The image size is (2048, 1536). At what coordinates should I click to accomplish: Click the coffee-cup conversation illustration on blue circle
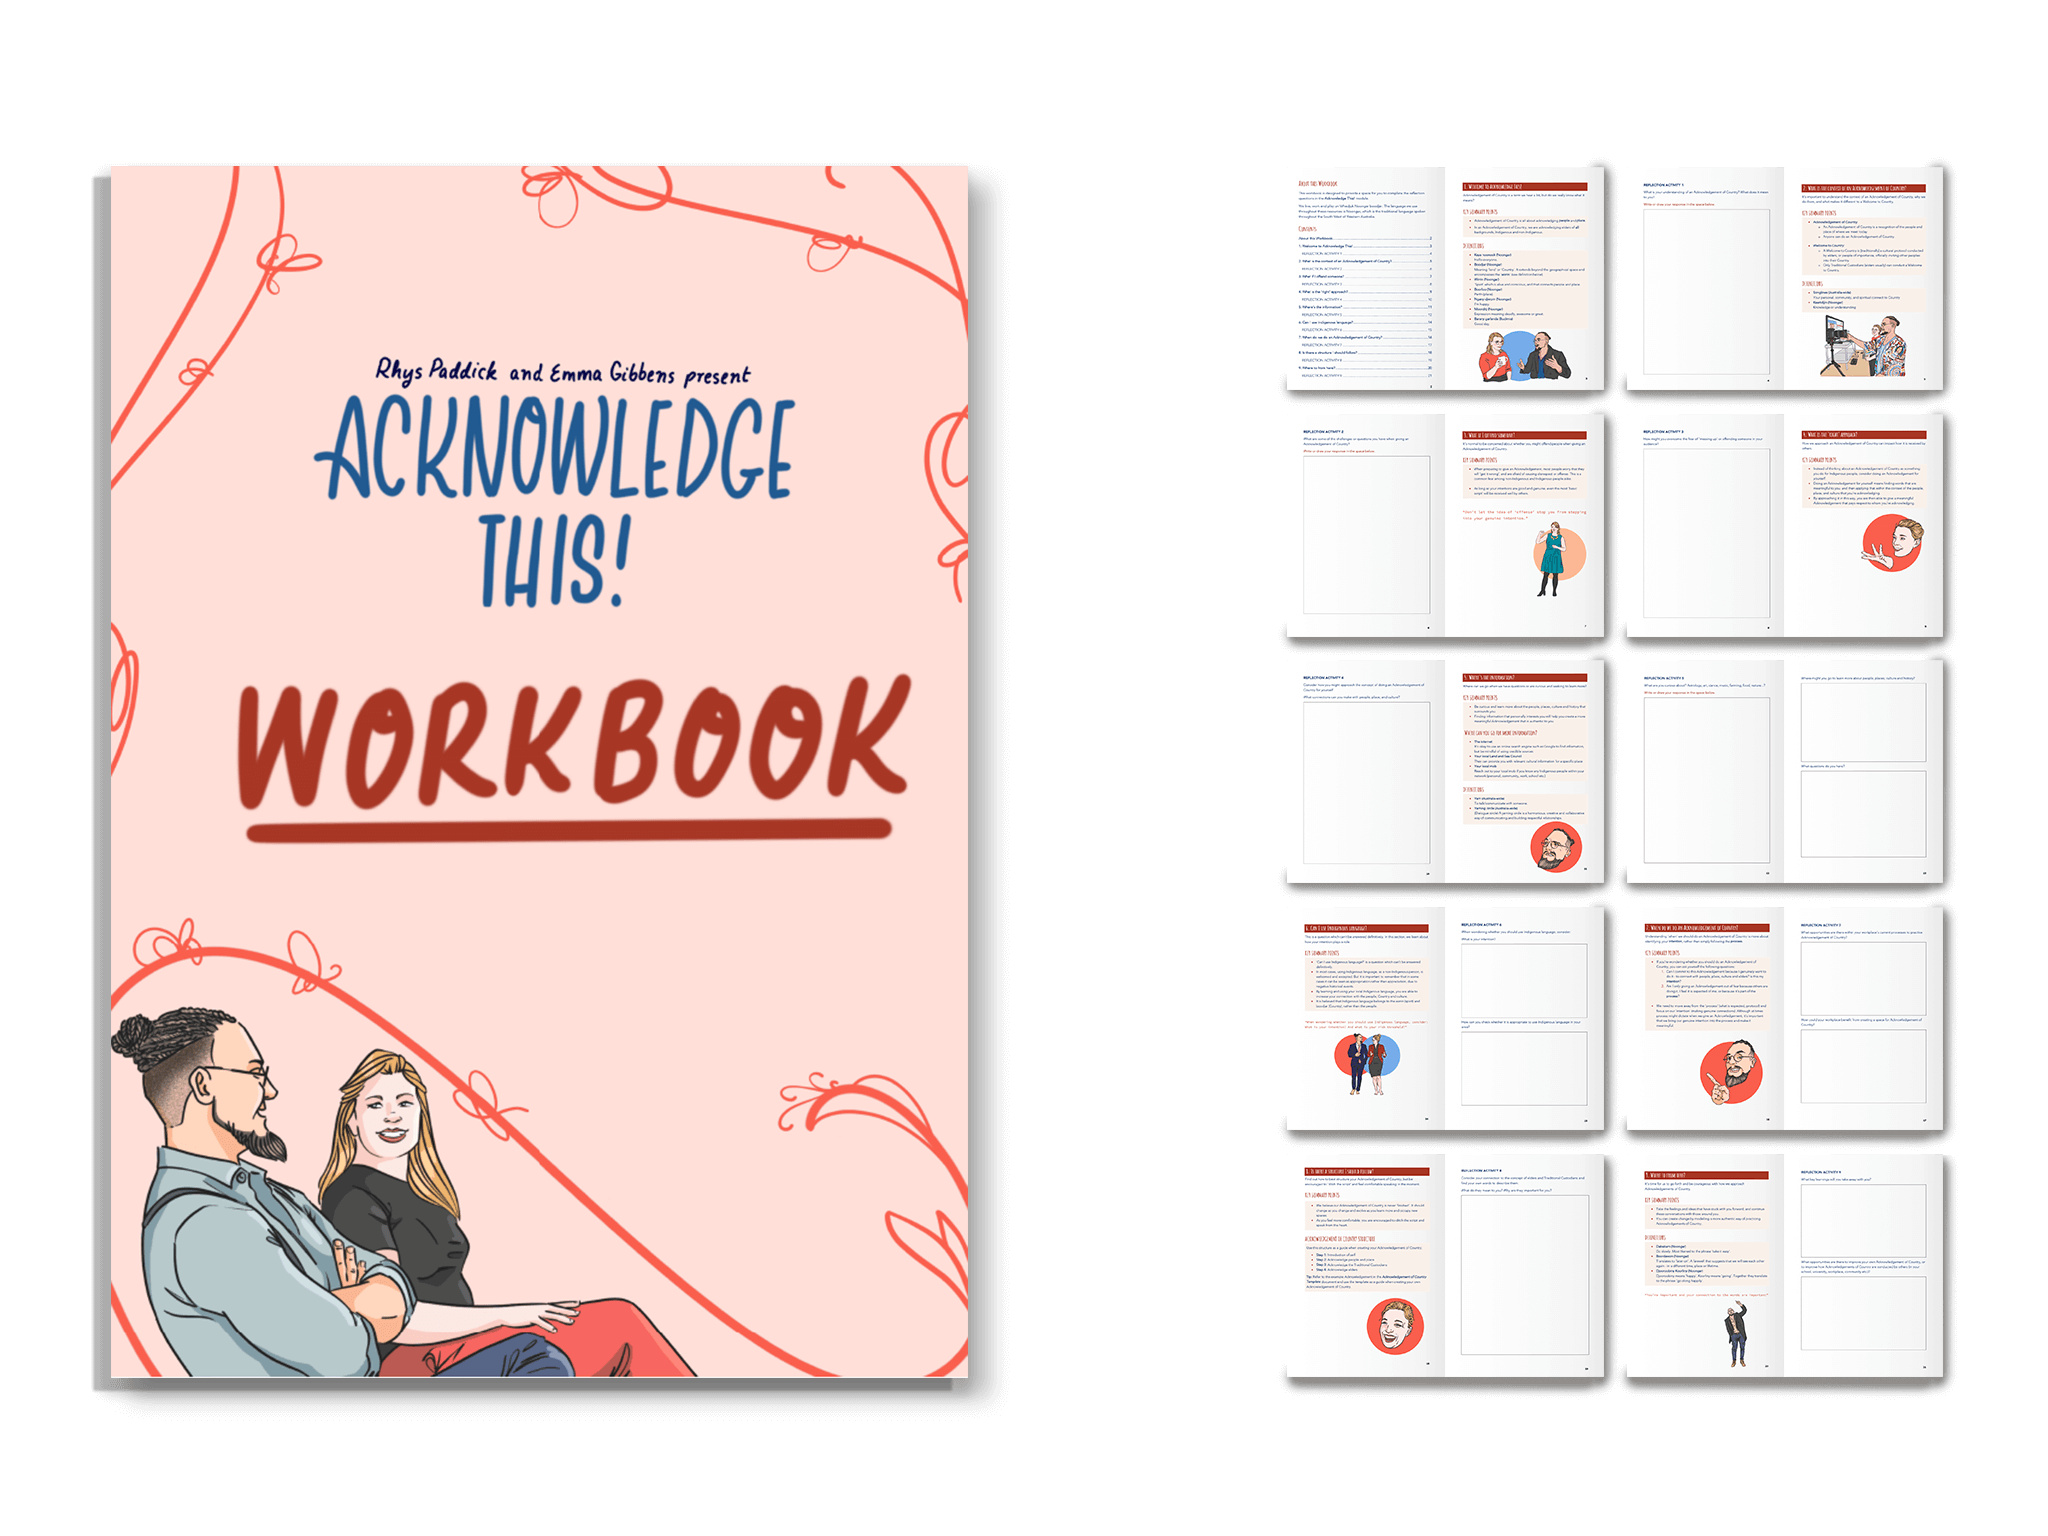click(1523, 356)
